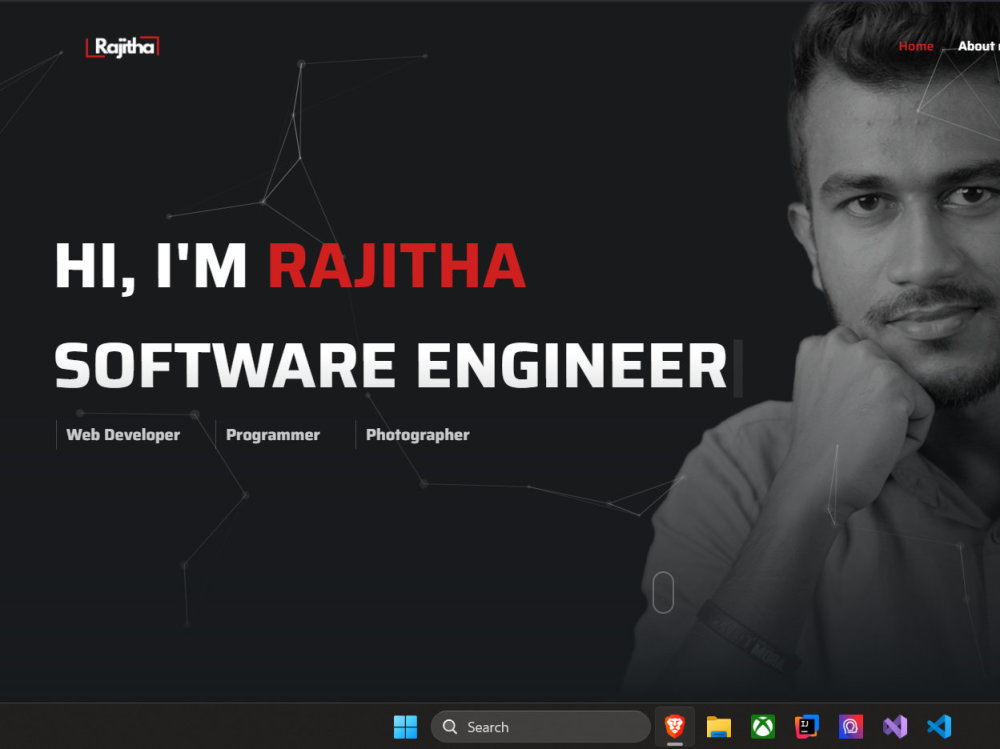Open the Windows Start menu
This screenshot has width=1000, height=749.
point(406,727)
